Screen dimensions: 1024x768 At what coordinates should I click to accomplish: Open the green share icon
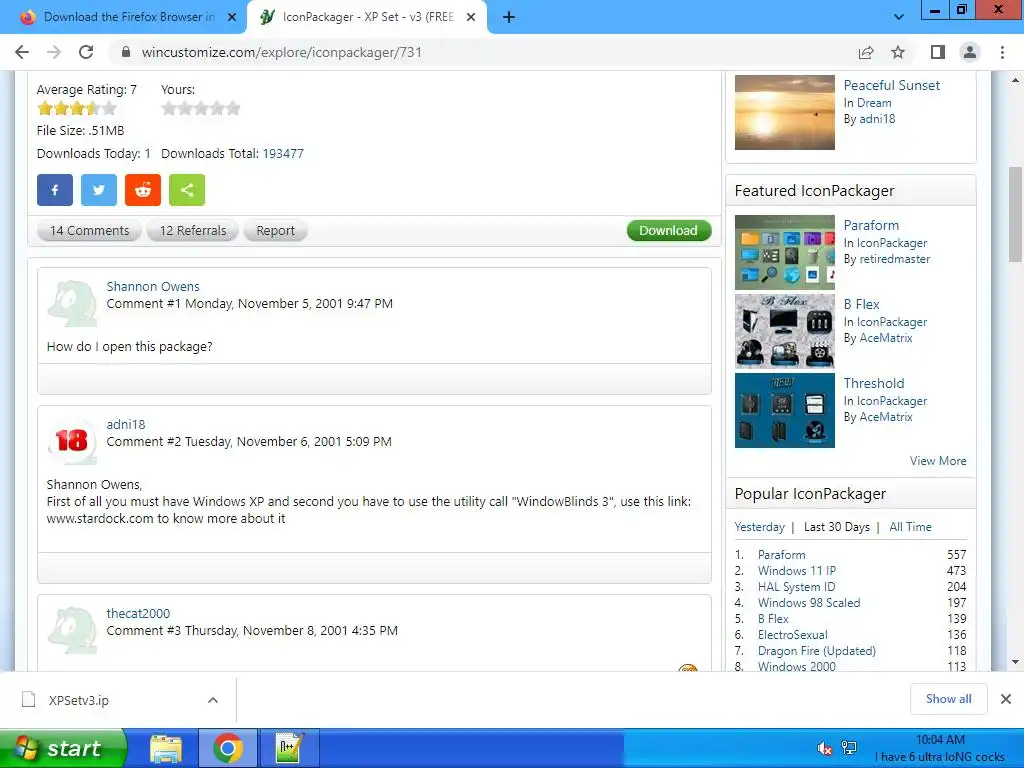coord(187,190)
